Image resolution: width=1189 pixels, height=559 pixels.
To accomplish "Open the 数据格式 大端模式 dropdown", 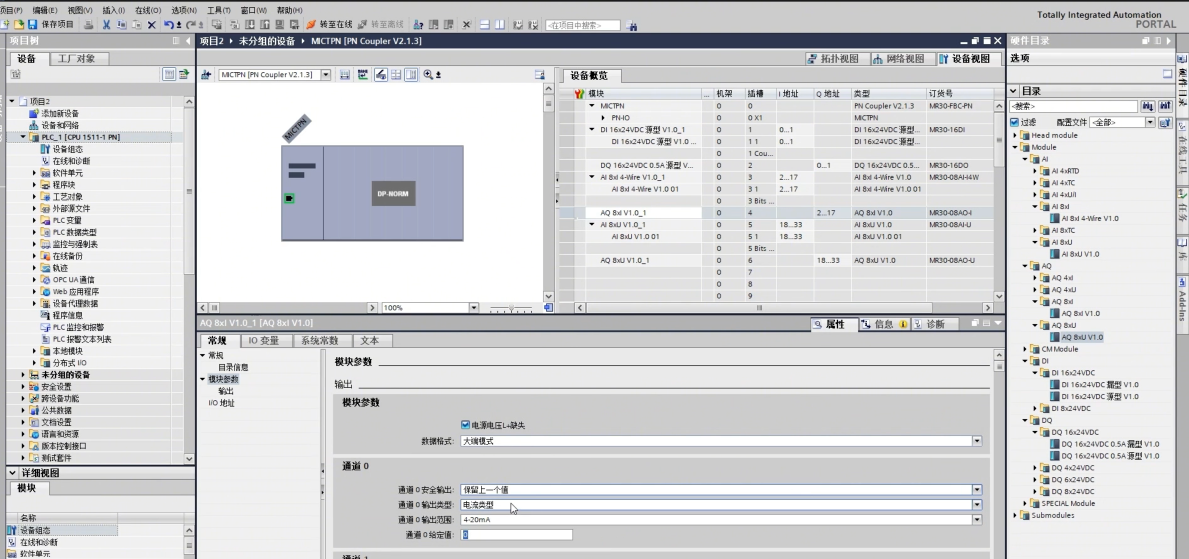I will (977, 441).
